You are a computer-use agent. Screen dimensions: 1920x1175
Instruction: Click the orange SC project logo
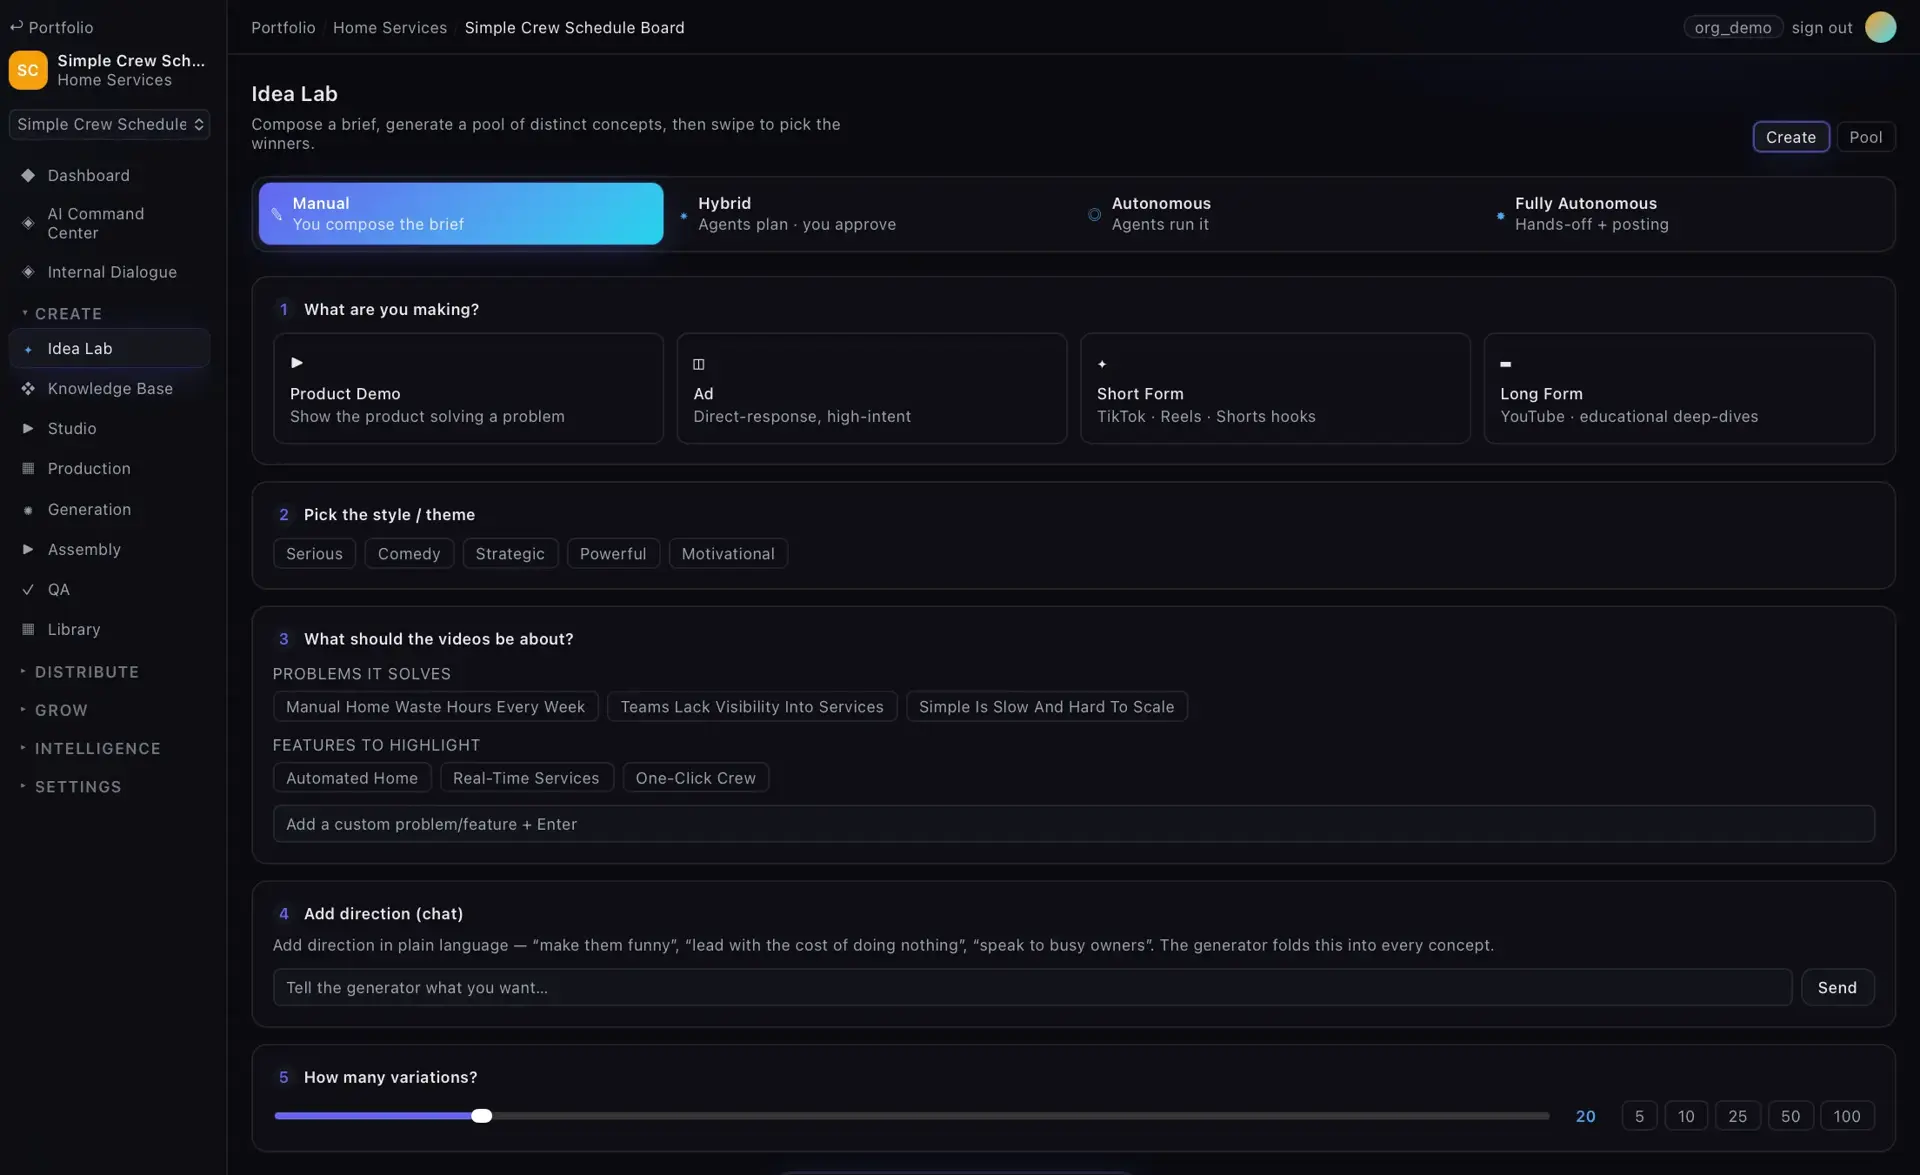click(28, 70)
